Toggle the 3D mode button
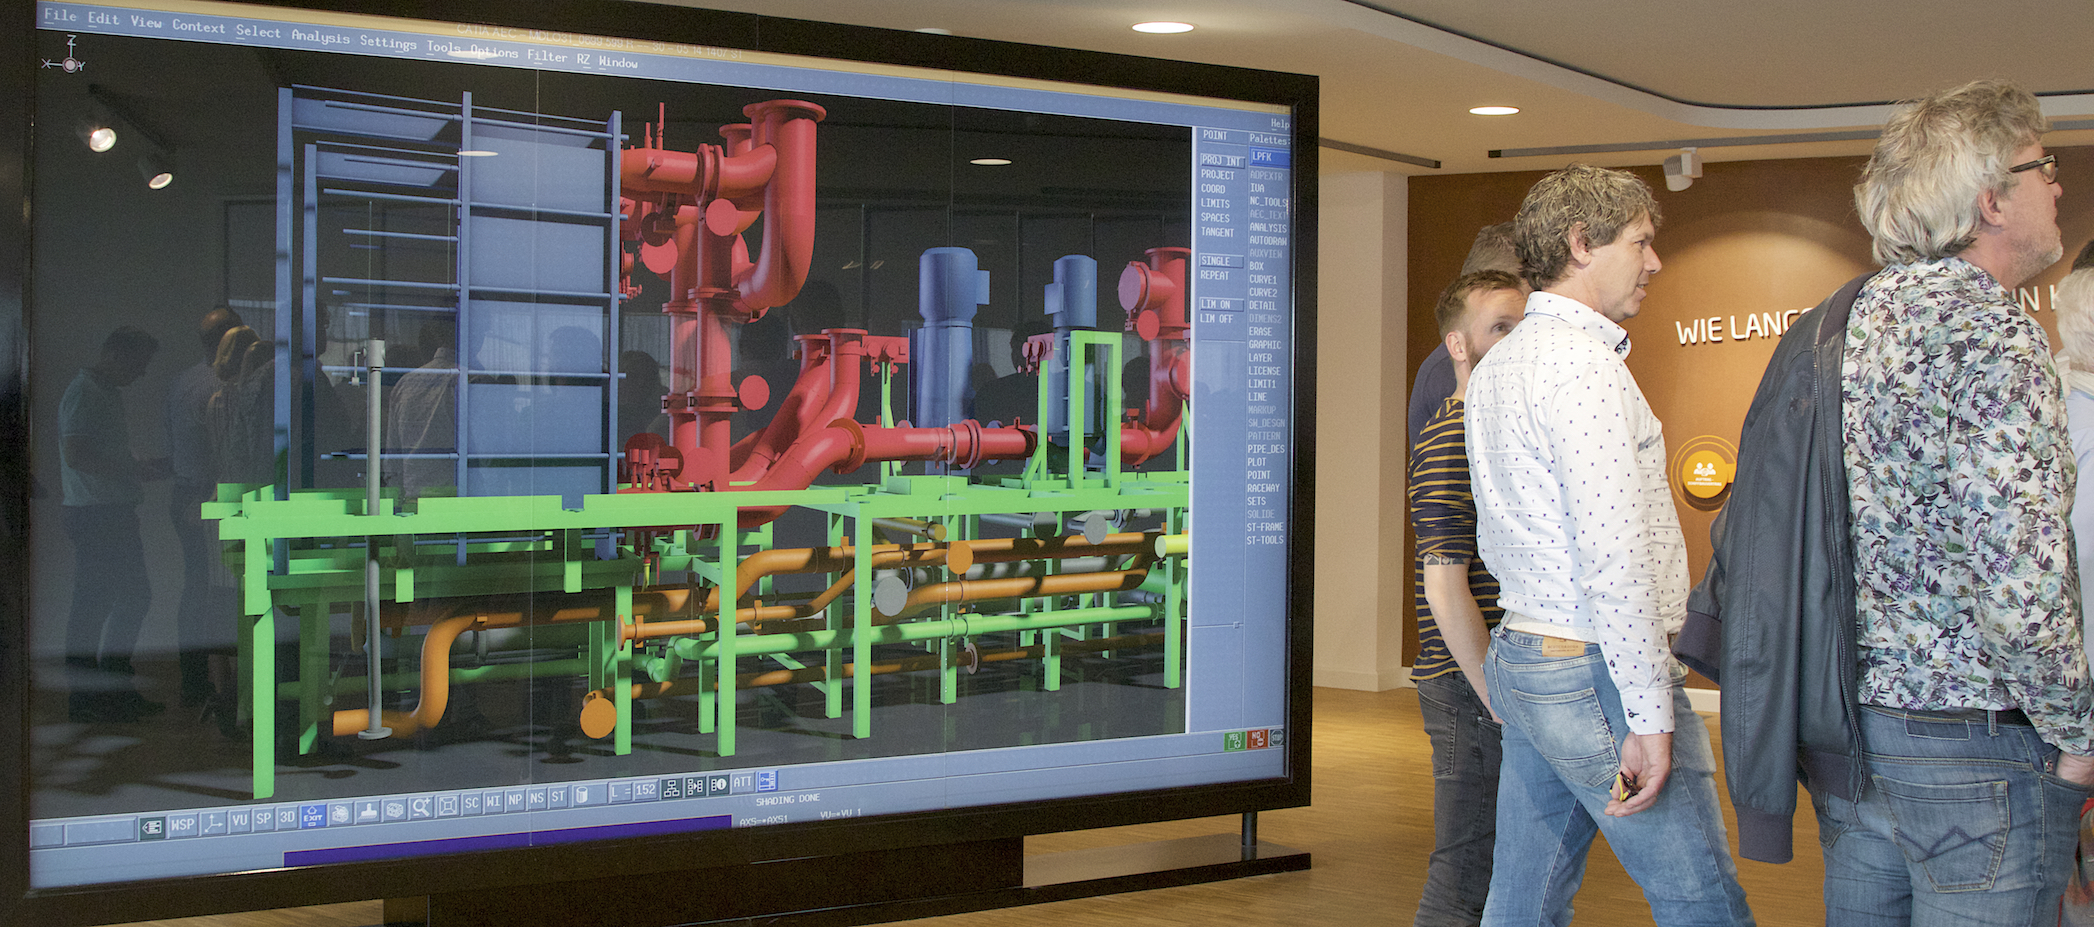Image resolution: width=2094 pixels, height=927 pixels. point(287,817)
